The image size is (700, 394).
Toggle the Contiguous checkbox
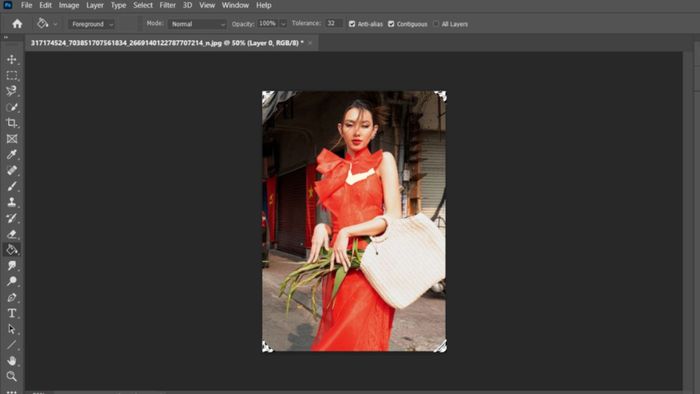coord(391,24)
